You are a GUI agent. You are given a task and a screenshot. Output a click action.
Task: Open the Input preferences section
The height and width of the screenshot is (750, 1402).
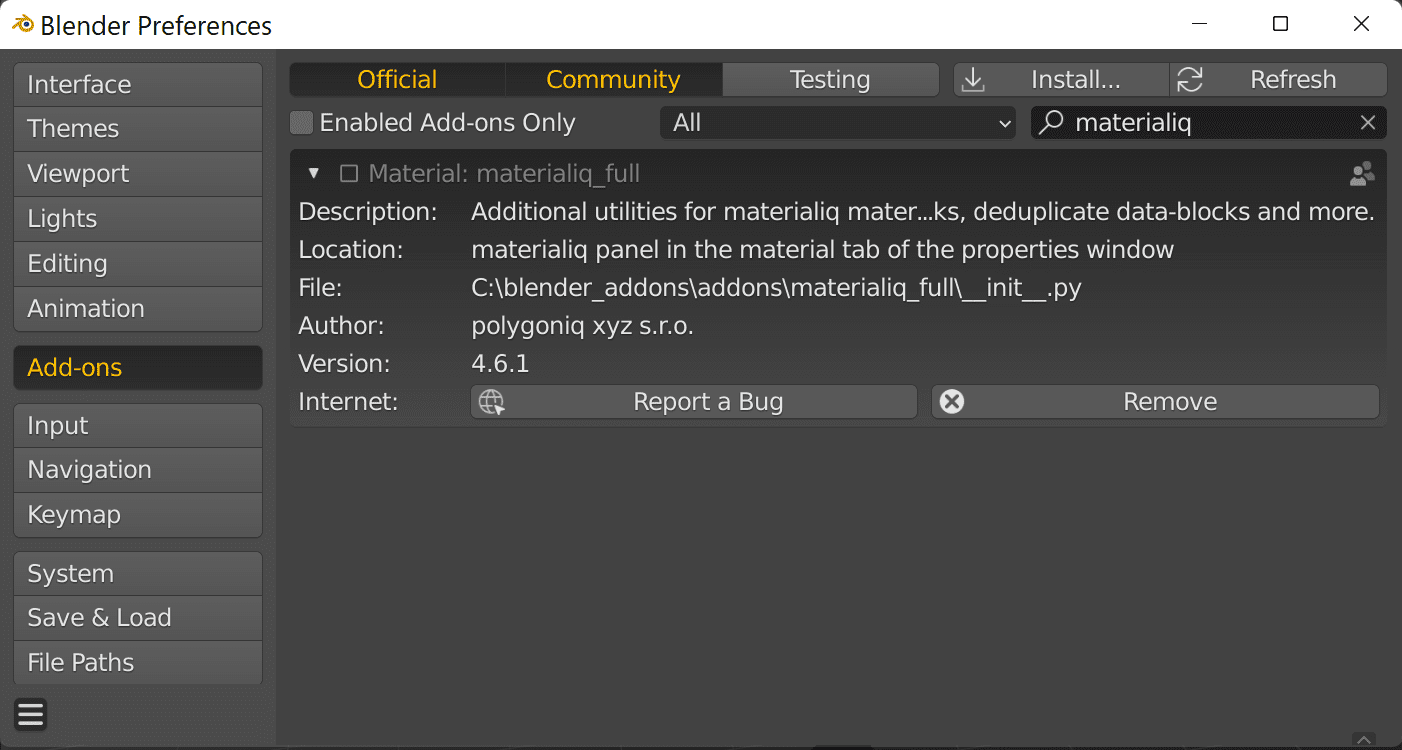tap(138, 426)
